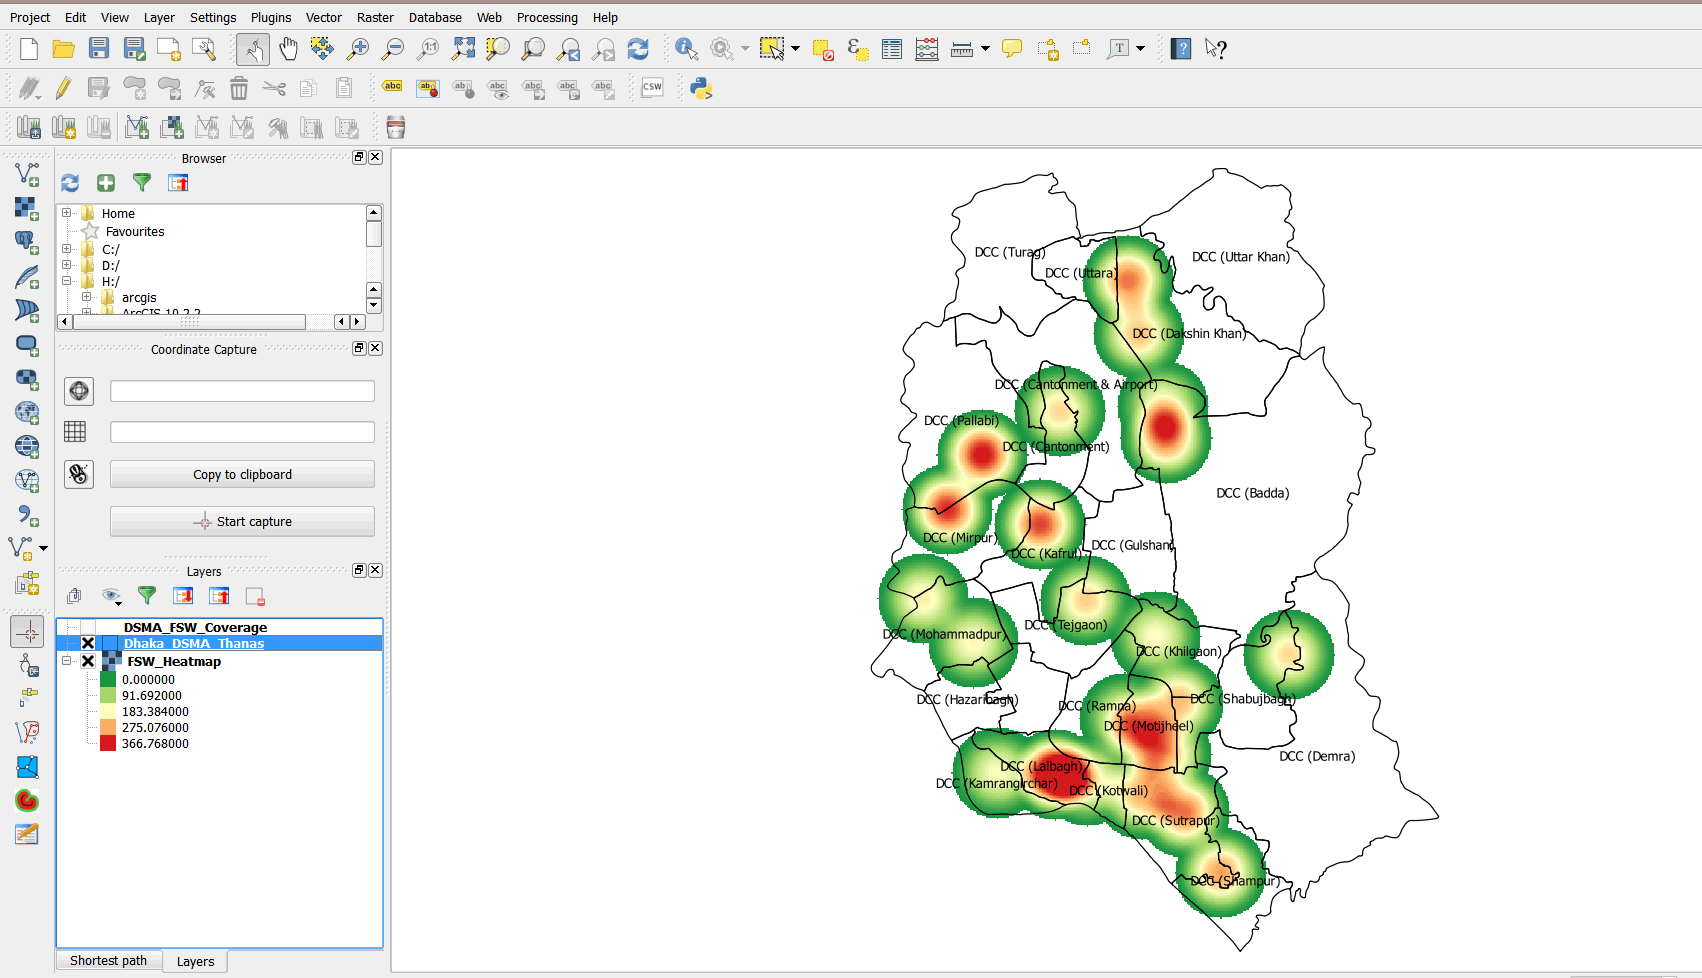The image size is (1702, 978).
Task: Switch to the Layers tab
Action: (195, 961)
